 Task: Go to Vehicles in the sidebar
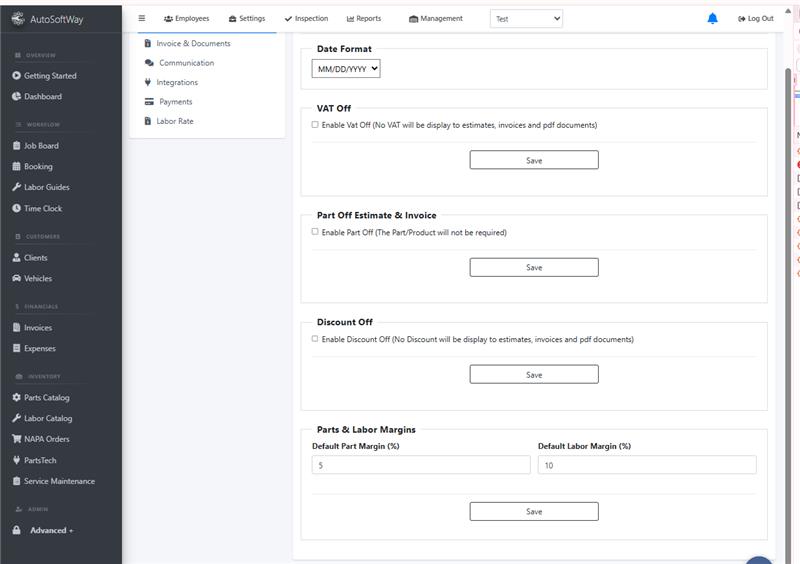(x=38, y=279)
